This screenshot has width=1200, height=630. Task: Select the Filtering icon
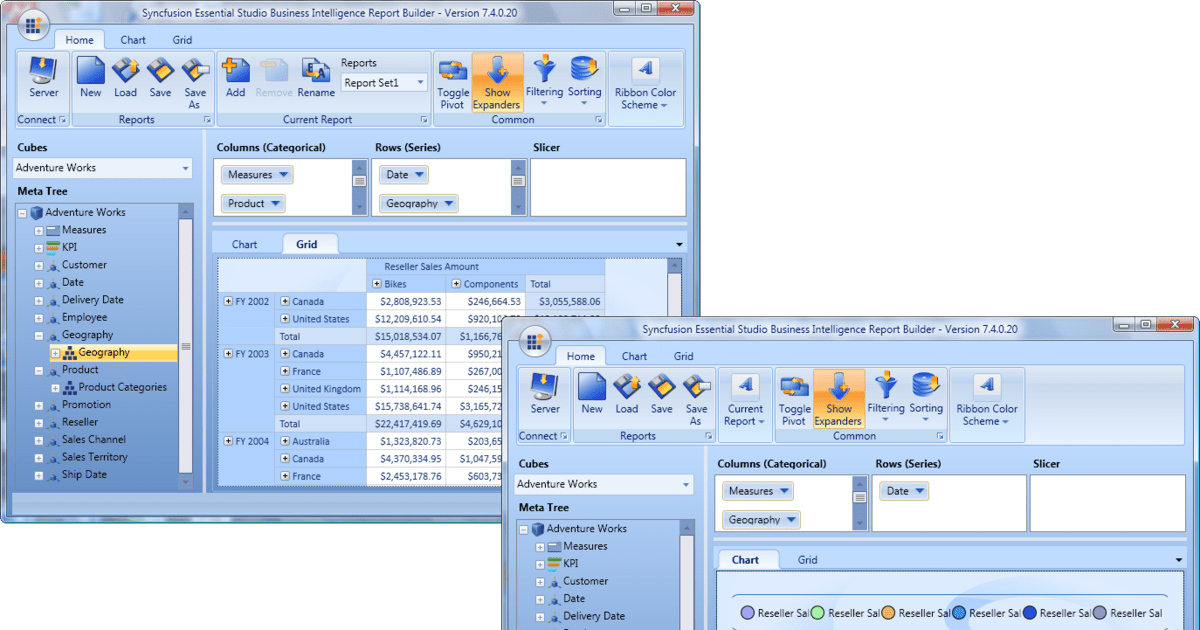(x=544, y=80)
